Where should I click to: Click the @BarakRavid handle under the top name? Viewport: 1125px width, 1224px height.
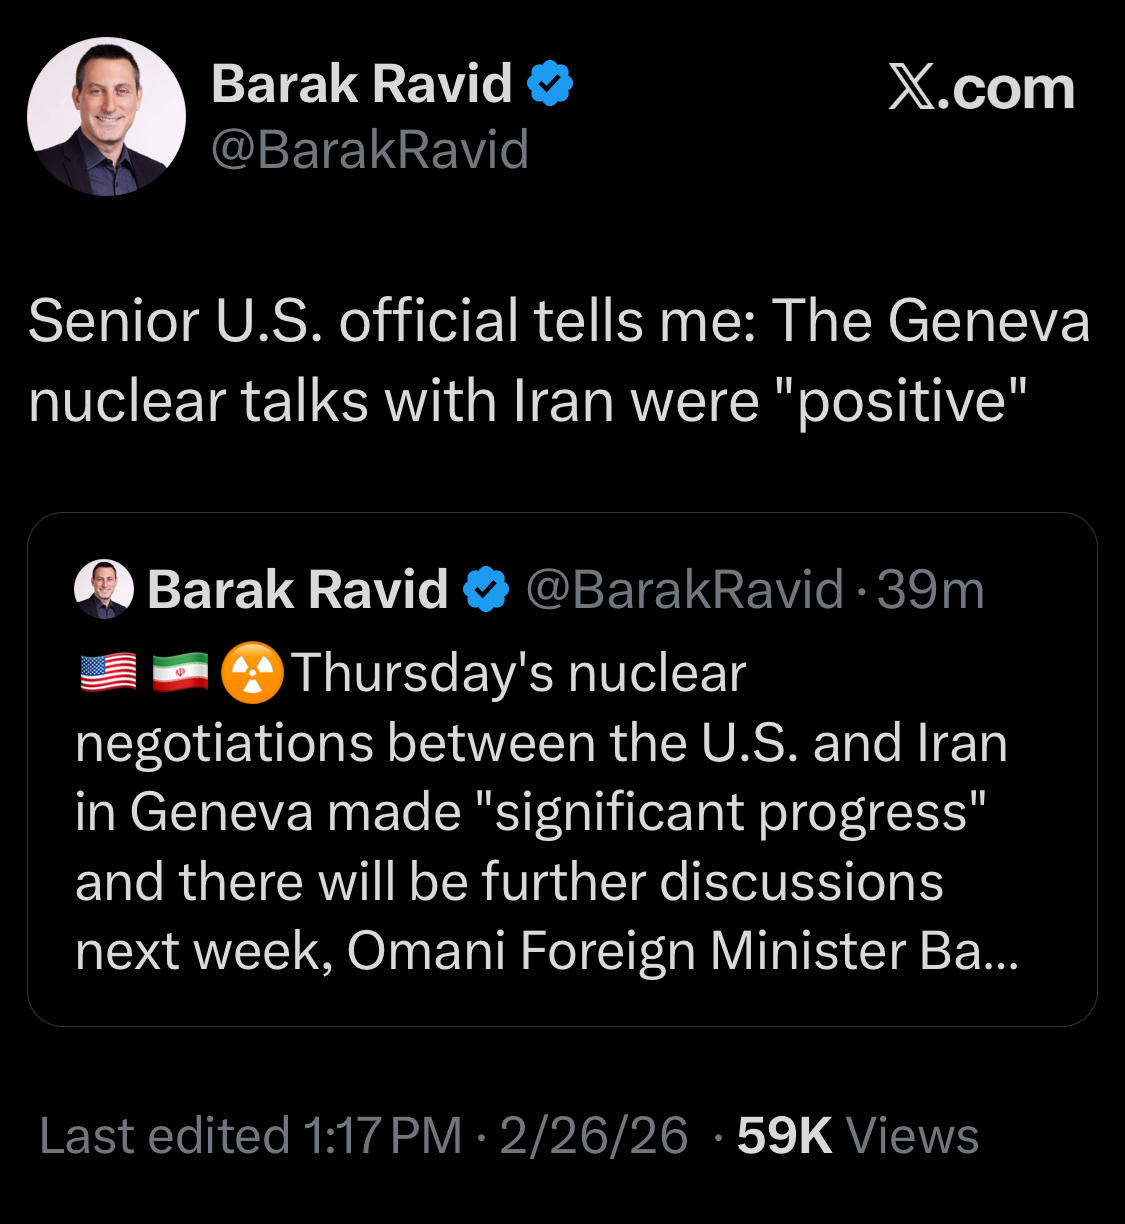[370, 150]
